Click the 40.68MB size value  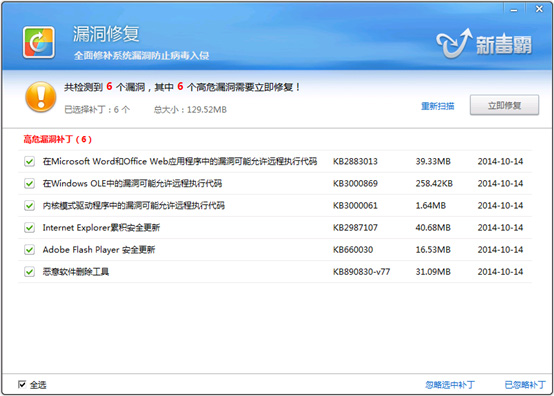tap(433, 228)
